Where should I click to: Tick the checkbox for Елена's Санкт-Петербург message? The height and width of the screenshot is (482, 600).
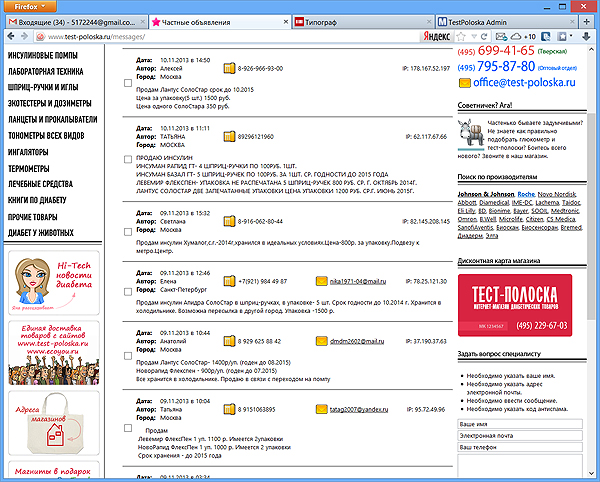point(128,292)
